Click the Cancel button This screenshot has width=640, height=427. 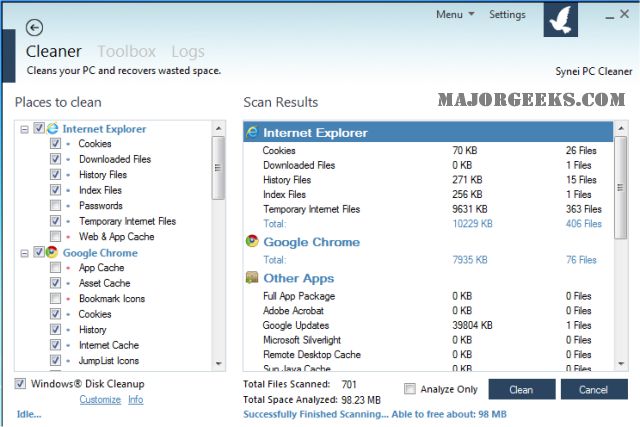594,389
